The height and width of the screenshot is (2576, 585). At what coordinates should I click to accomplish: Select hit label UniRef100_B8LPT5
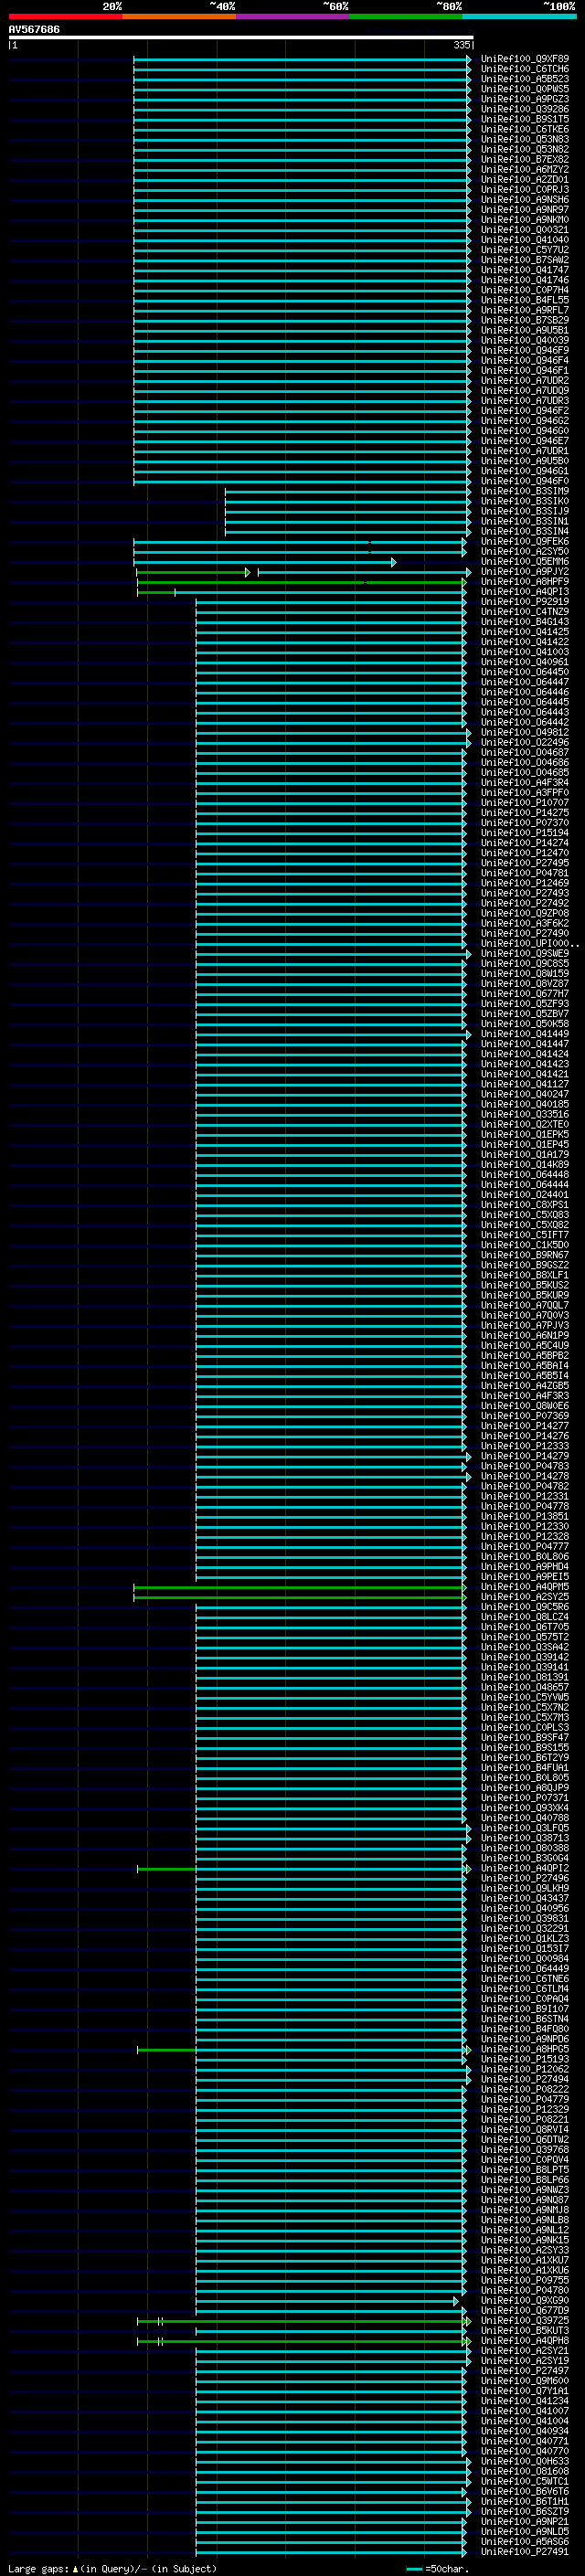(525, 2170)
